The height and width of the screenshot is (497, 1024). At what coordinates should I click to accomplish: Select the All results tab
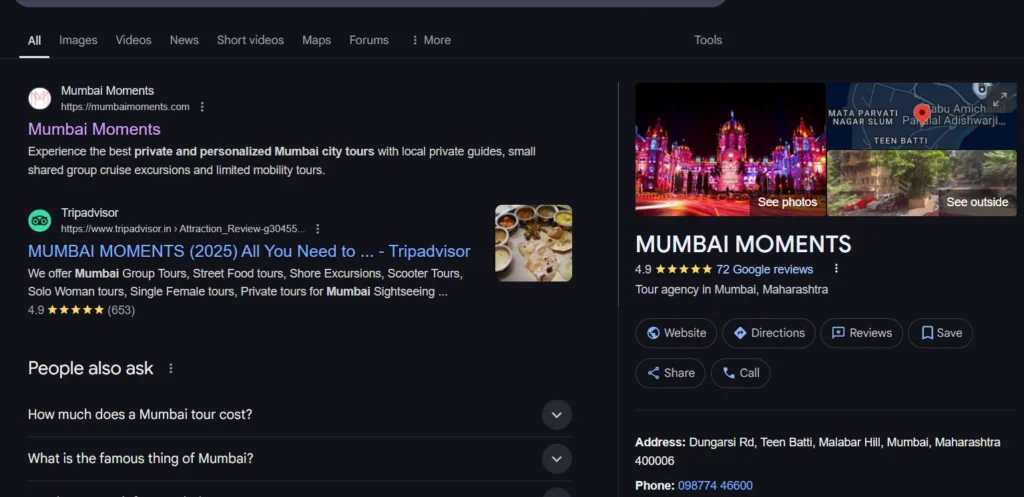pyautogui.click(x=34, y=40)
